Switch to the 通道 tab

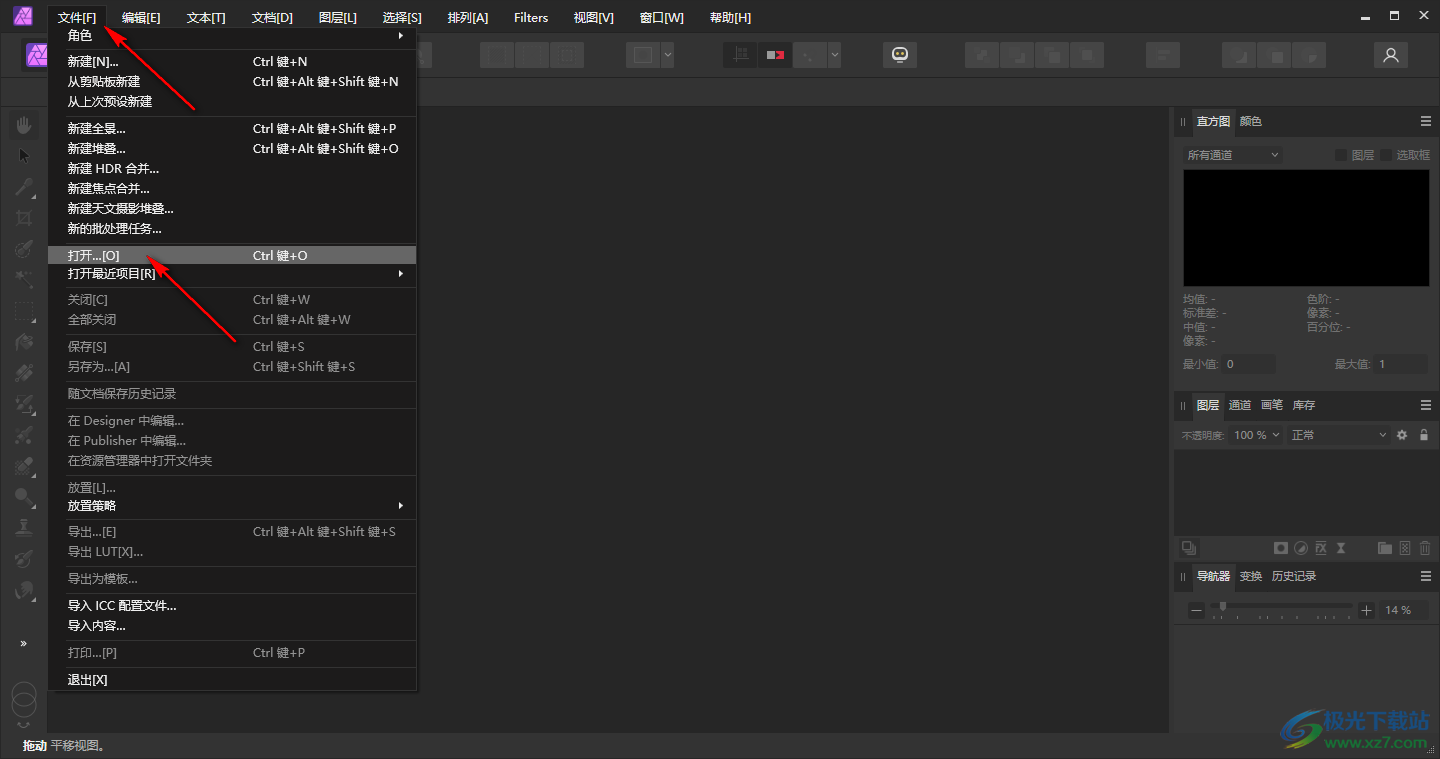coord(1240,405)
